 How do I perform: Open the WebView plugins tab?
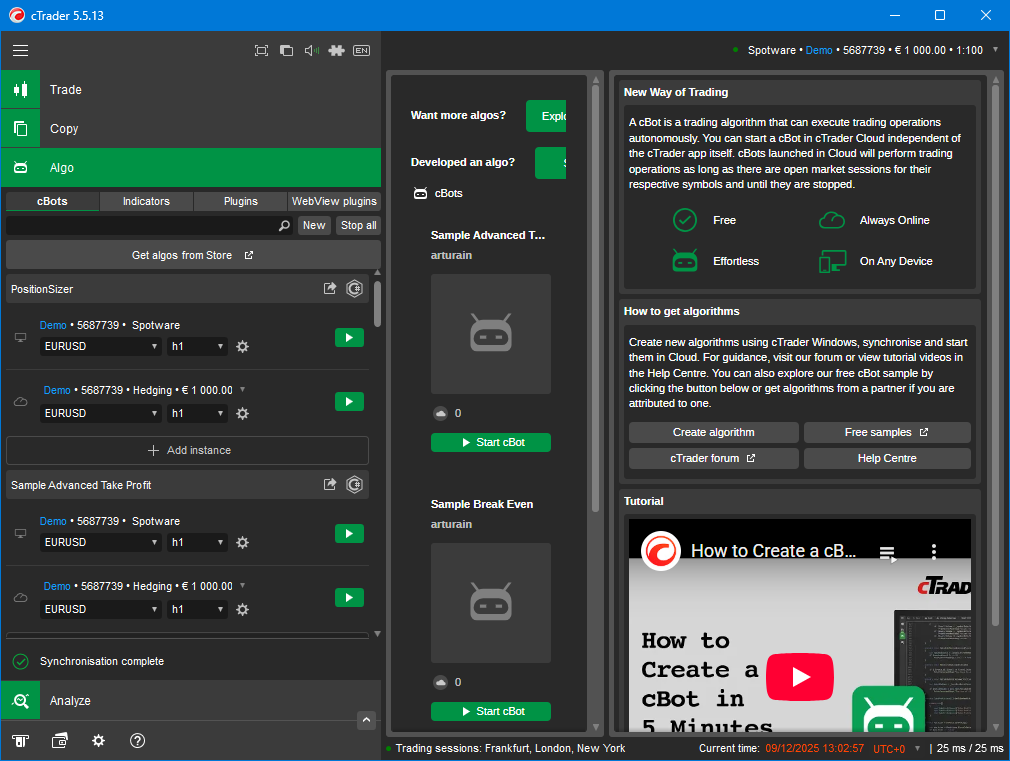click(334, 201)
